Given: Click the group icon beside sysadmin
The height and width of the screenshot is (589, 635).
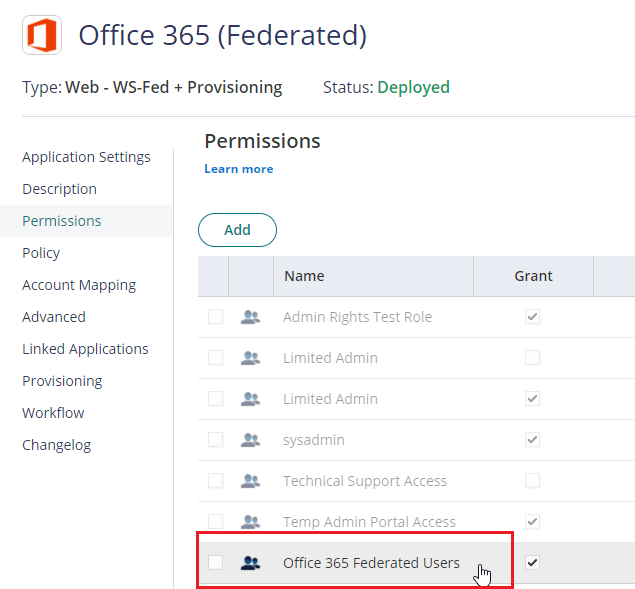Looking at the screenshot, I should coord(250,440).
